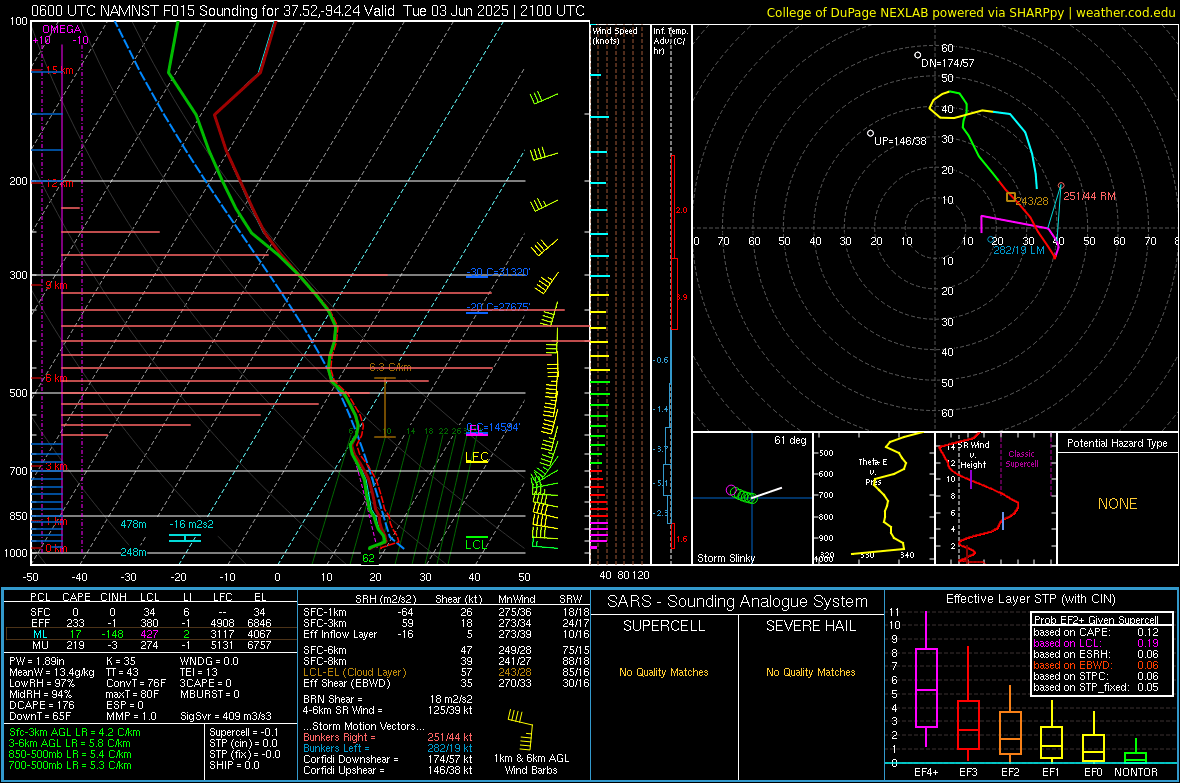Viewport: 1180px width, 783px height.
Task: Click the yellow LFC marker on the skew-T
Action: (476, 457)
